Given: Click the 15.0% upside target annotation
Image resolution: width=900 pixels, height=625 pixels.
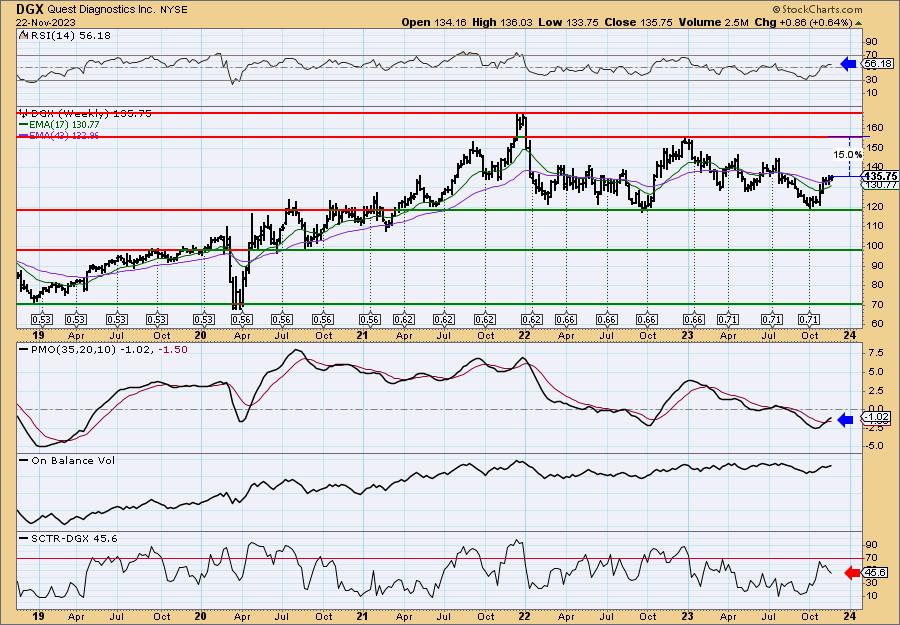Looking at the screenshot, I should pos(847,155).
